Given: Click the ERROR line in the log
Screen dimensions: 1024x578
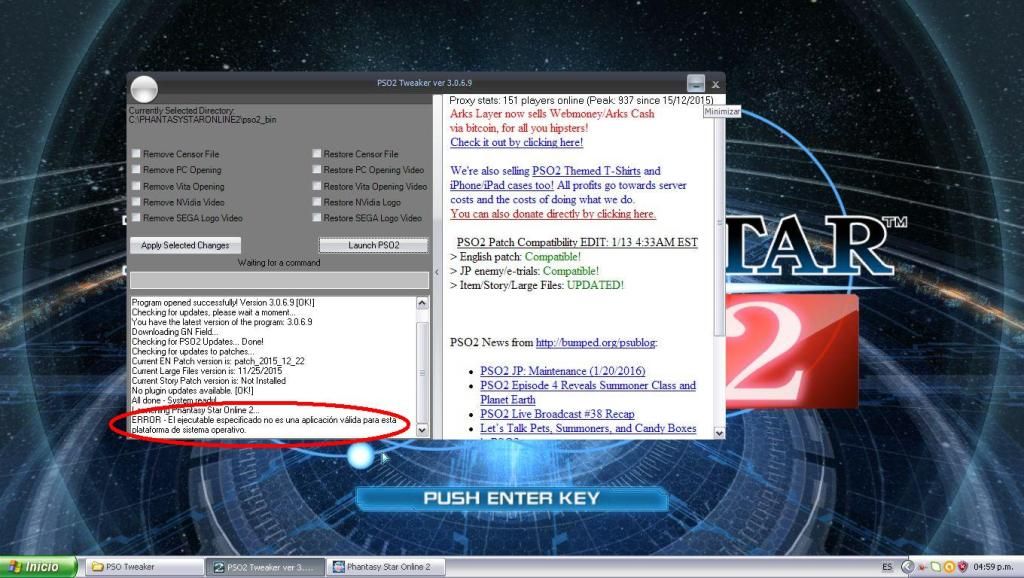Looking at the screenshot, I should point(264,425).
